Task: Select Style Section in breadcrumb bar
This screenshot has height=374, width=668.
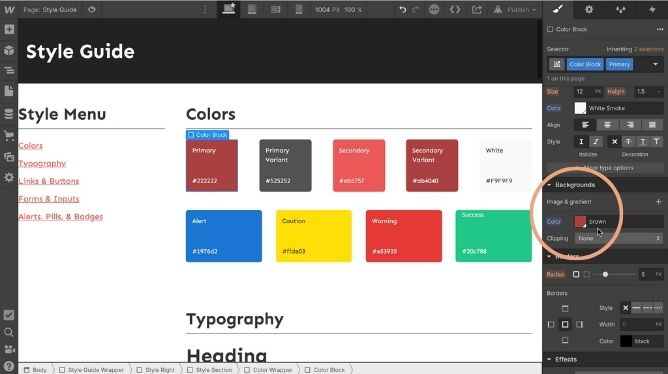Action: pos(210,370)
